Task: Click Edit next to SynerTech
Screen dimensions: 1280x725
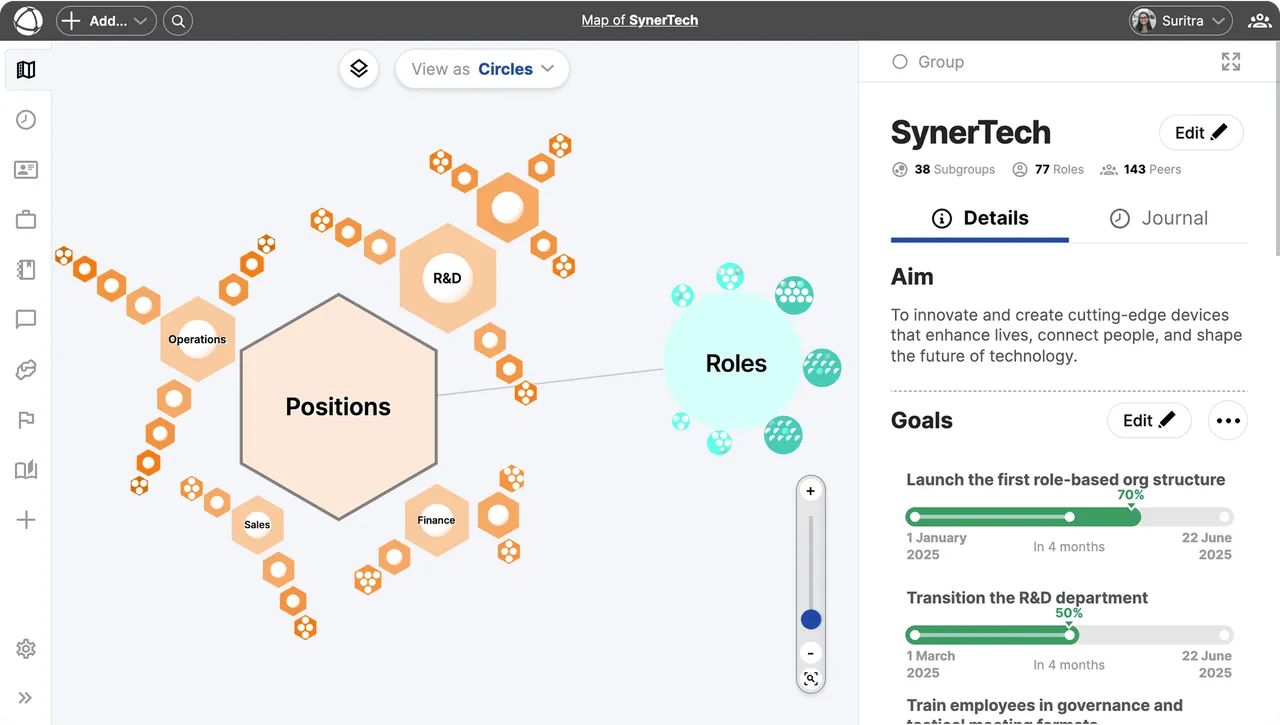Action: click(x=1200, y=132)
